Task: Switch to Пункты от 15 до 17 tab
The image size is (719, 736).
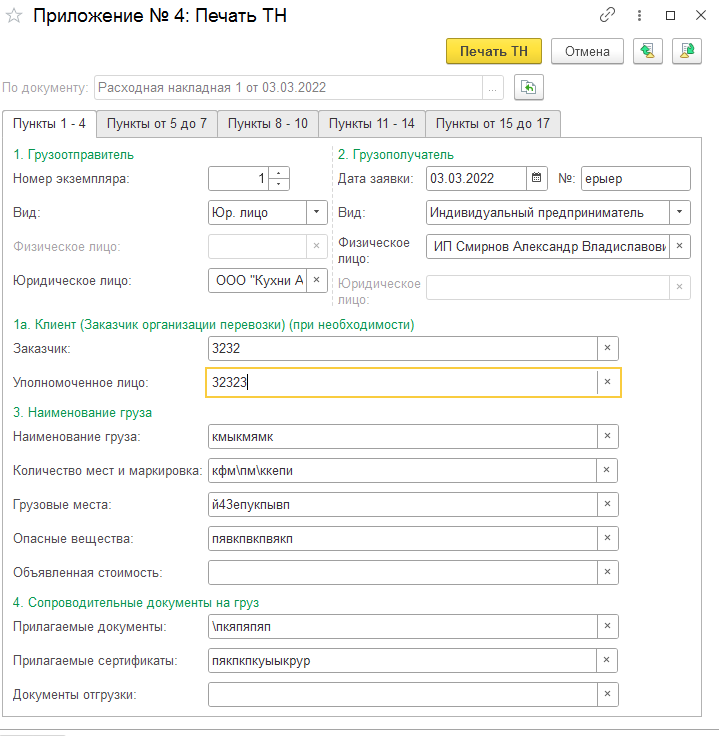Action: tap(493, 124)
